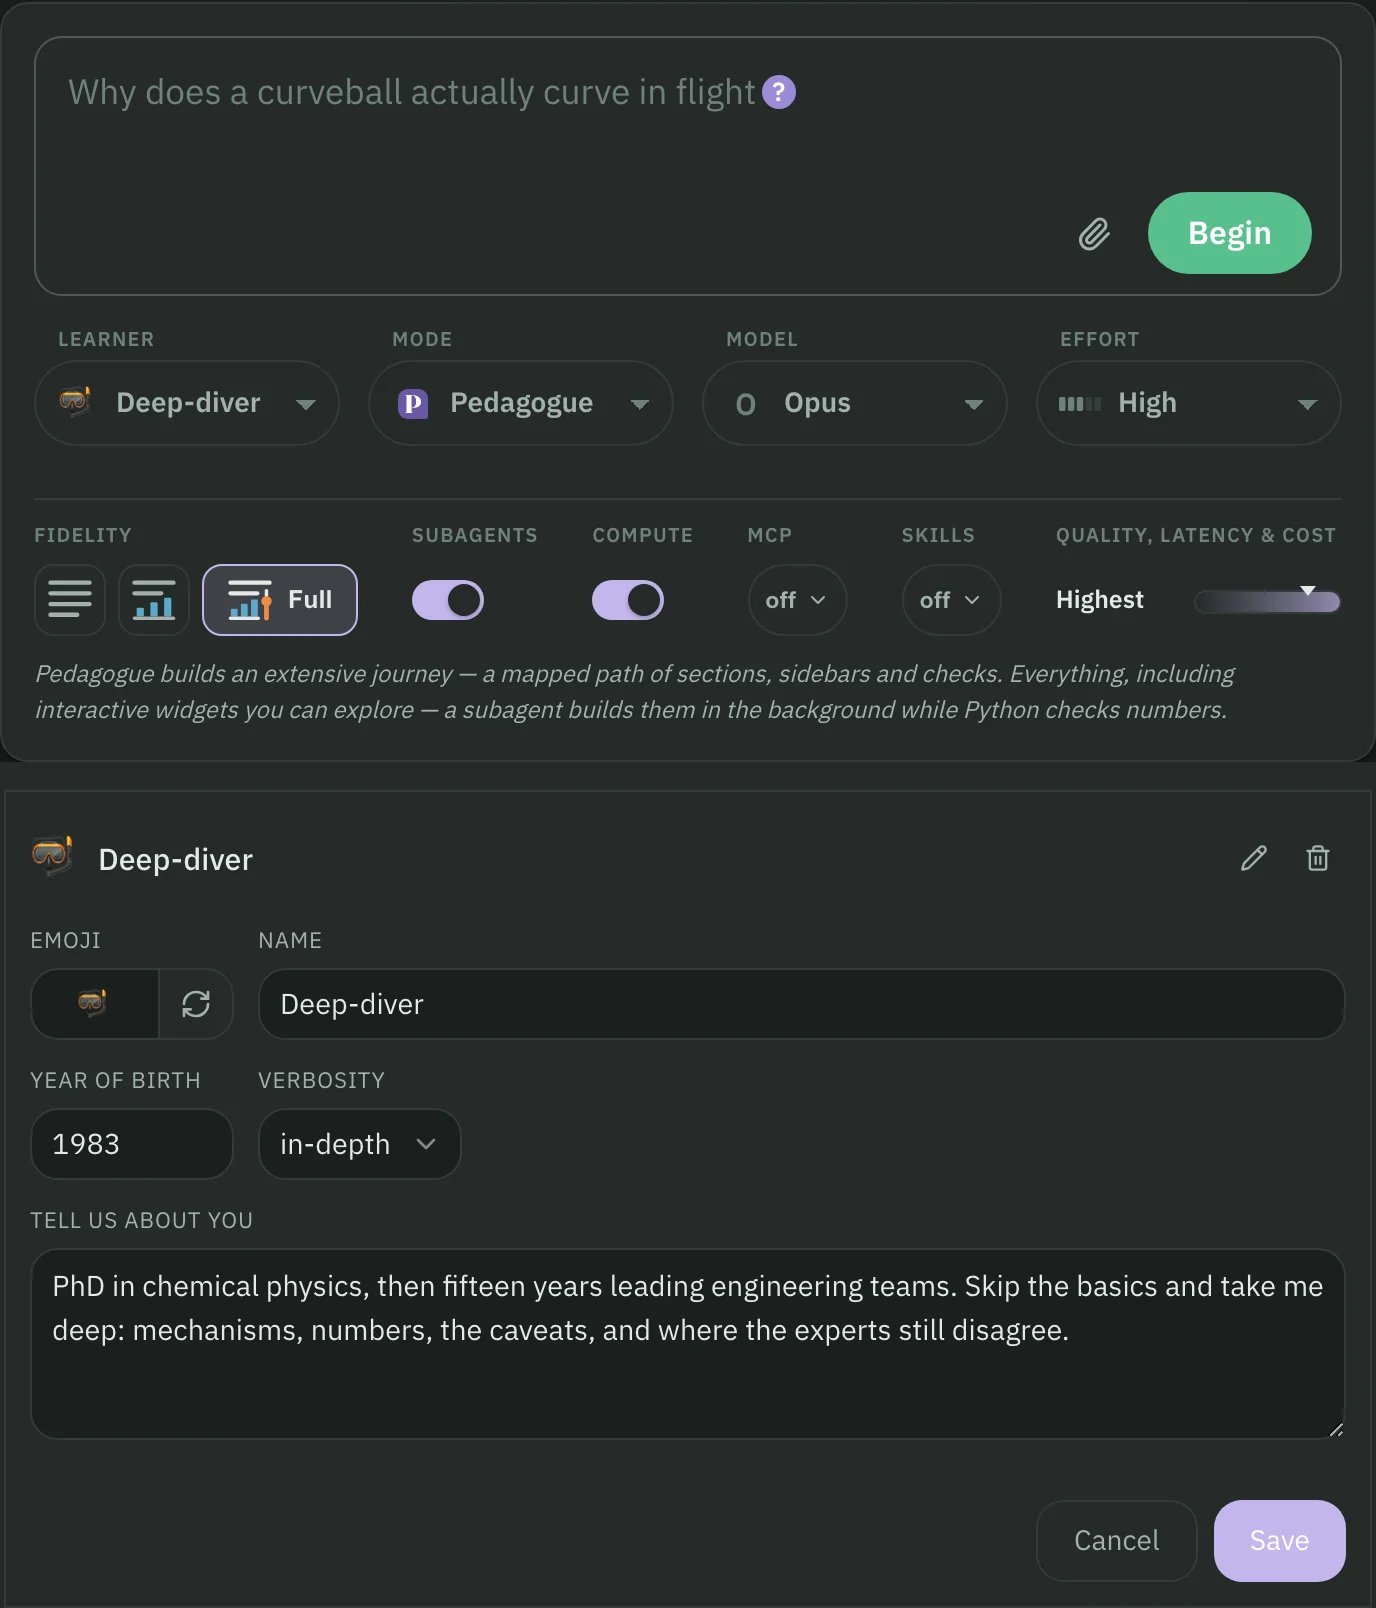Open the Effort dropdown showing High
The height and width of the screenshot is (1608, 1376).
tap(1189, 403)
